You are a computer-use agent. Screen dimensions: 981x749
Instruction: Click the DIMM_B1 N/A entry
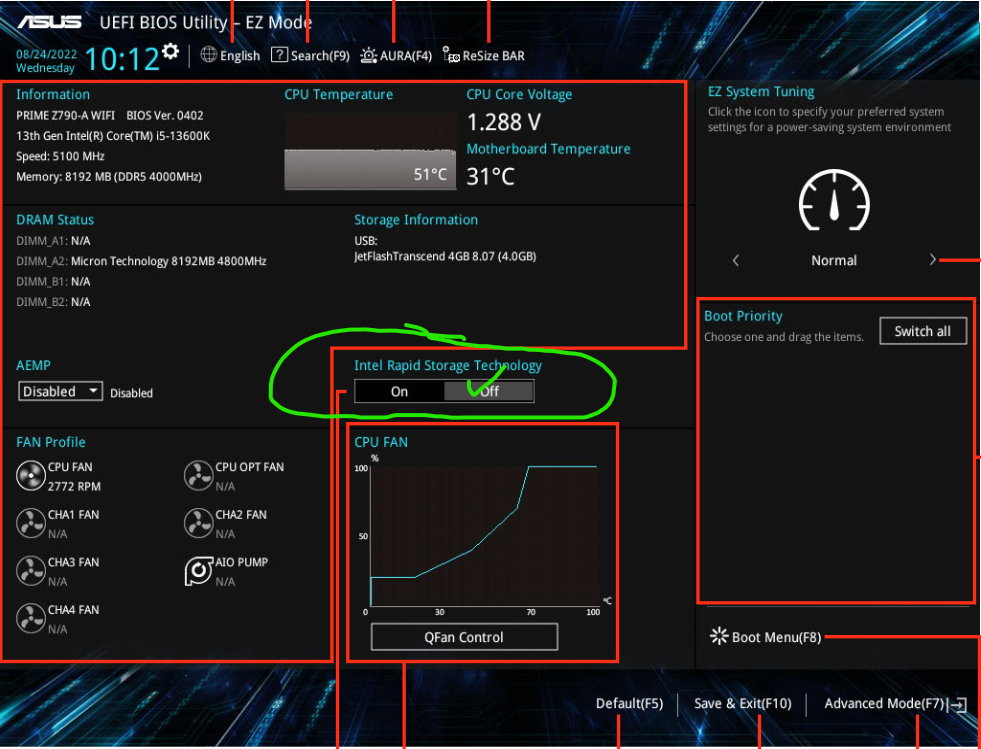click(53, 282)
